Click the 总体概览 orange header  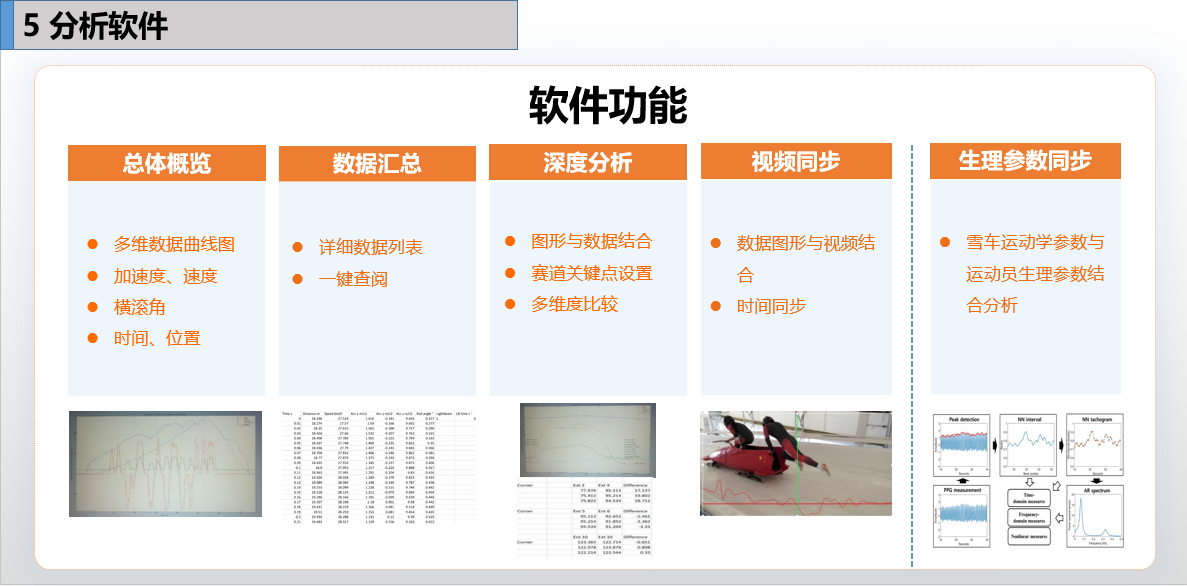167,163
